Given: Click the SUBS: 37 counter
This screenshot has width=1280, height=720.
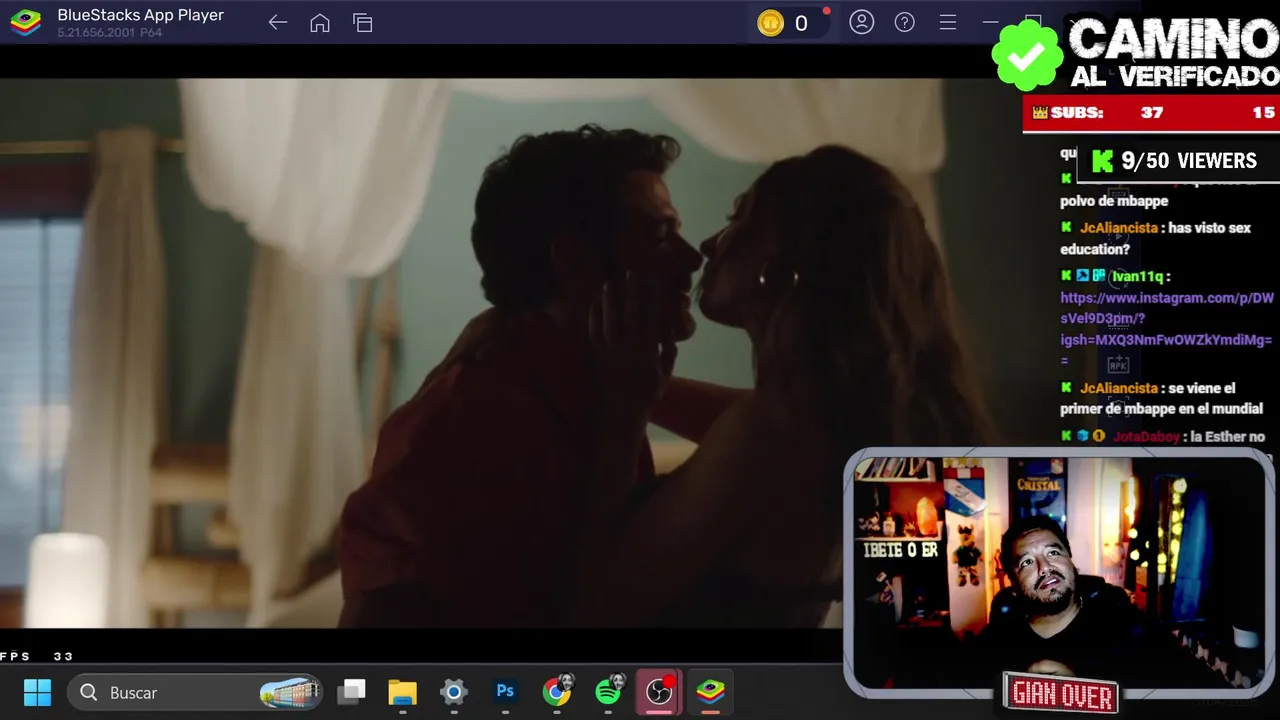Looking at the screenshot, I should pos(1098,113).
